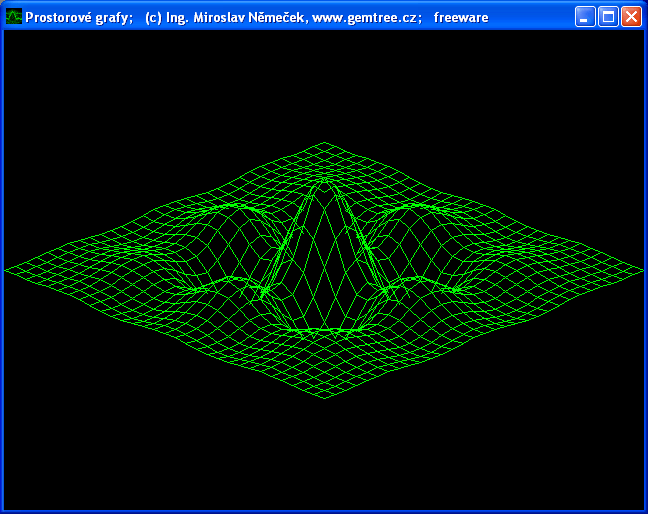The image size is (648, 514).
Task: Close the Prostorové grafy window
Action: pos(631,17)
